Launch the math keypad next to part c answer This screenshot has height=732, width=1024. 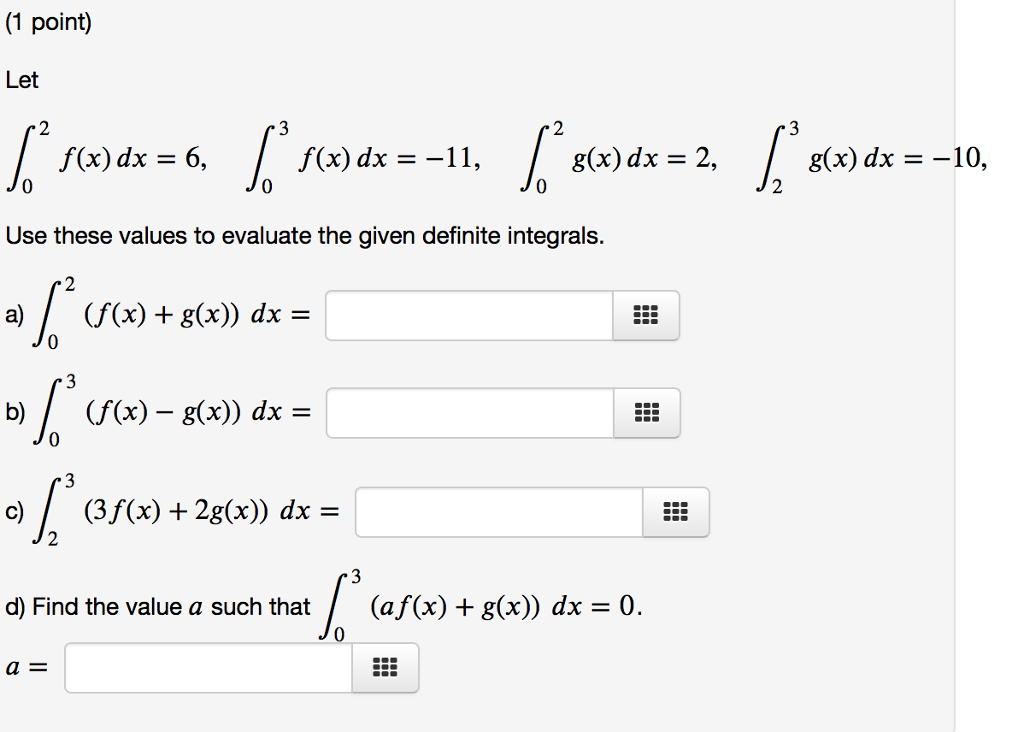click(x=676, y=512)
